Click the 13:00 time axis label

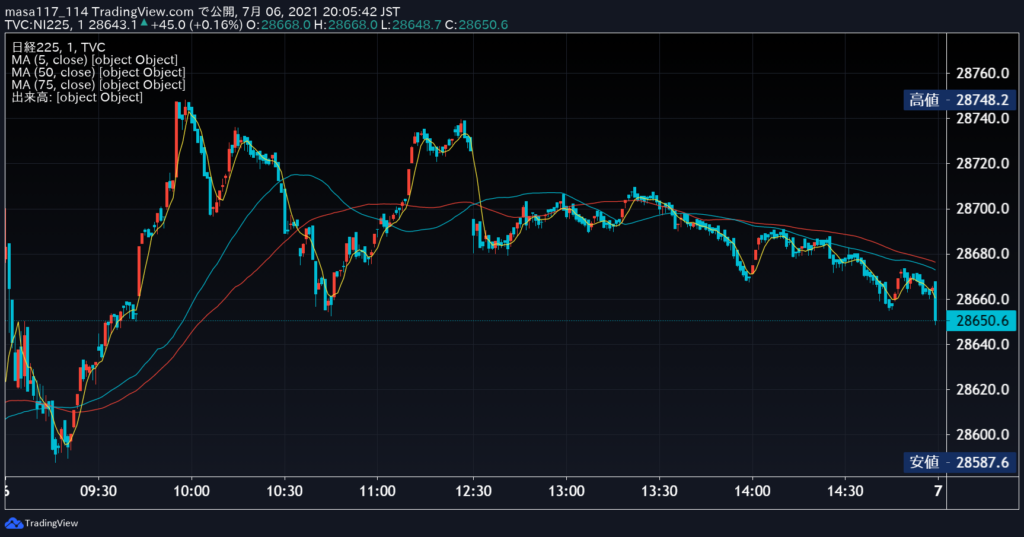point(566,491)
